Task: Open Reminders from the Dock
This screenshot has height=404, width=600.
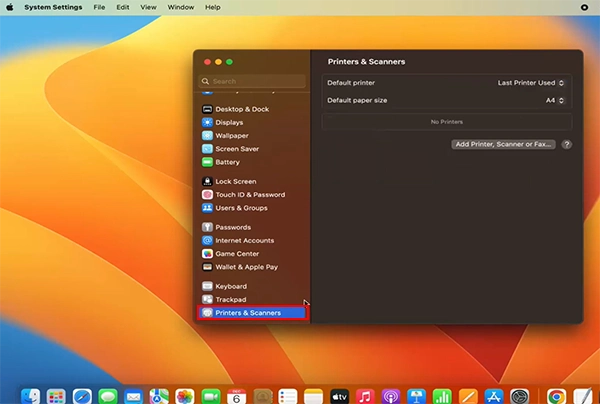Action: pos(288,396)
